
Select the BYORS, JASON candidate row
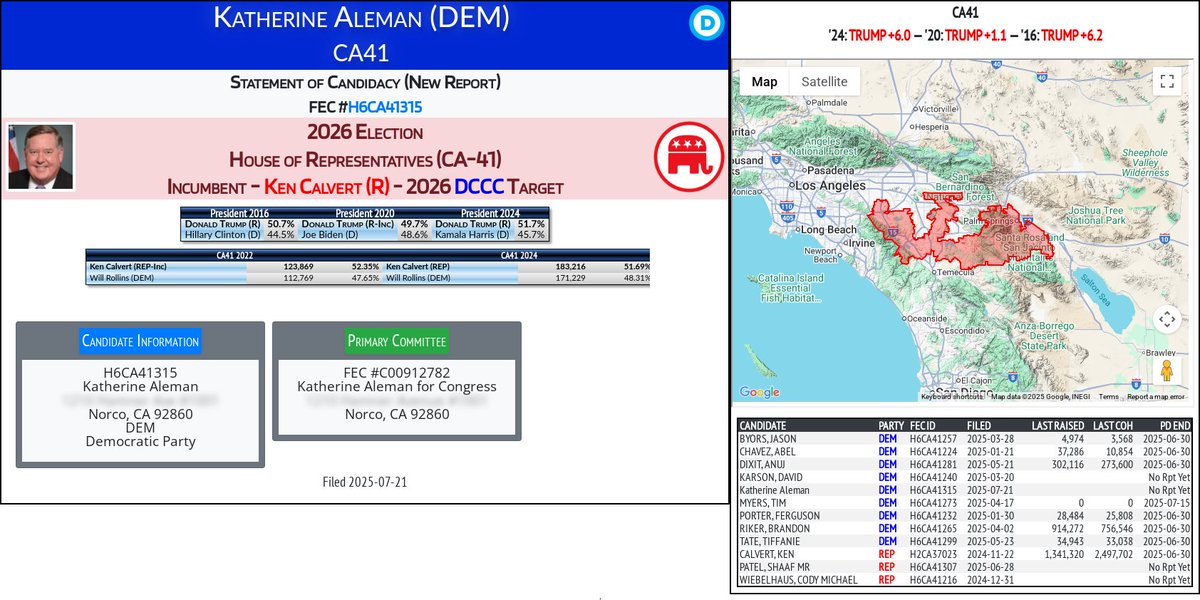point(965,438)
